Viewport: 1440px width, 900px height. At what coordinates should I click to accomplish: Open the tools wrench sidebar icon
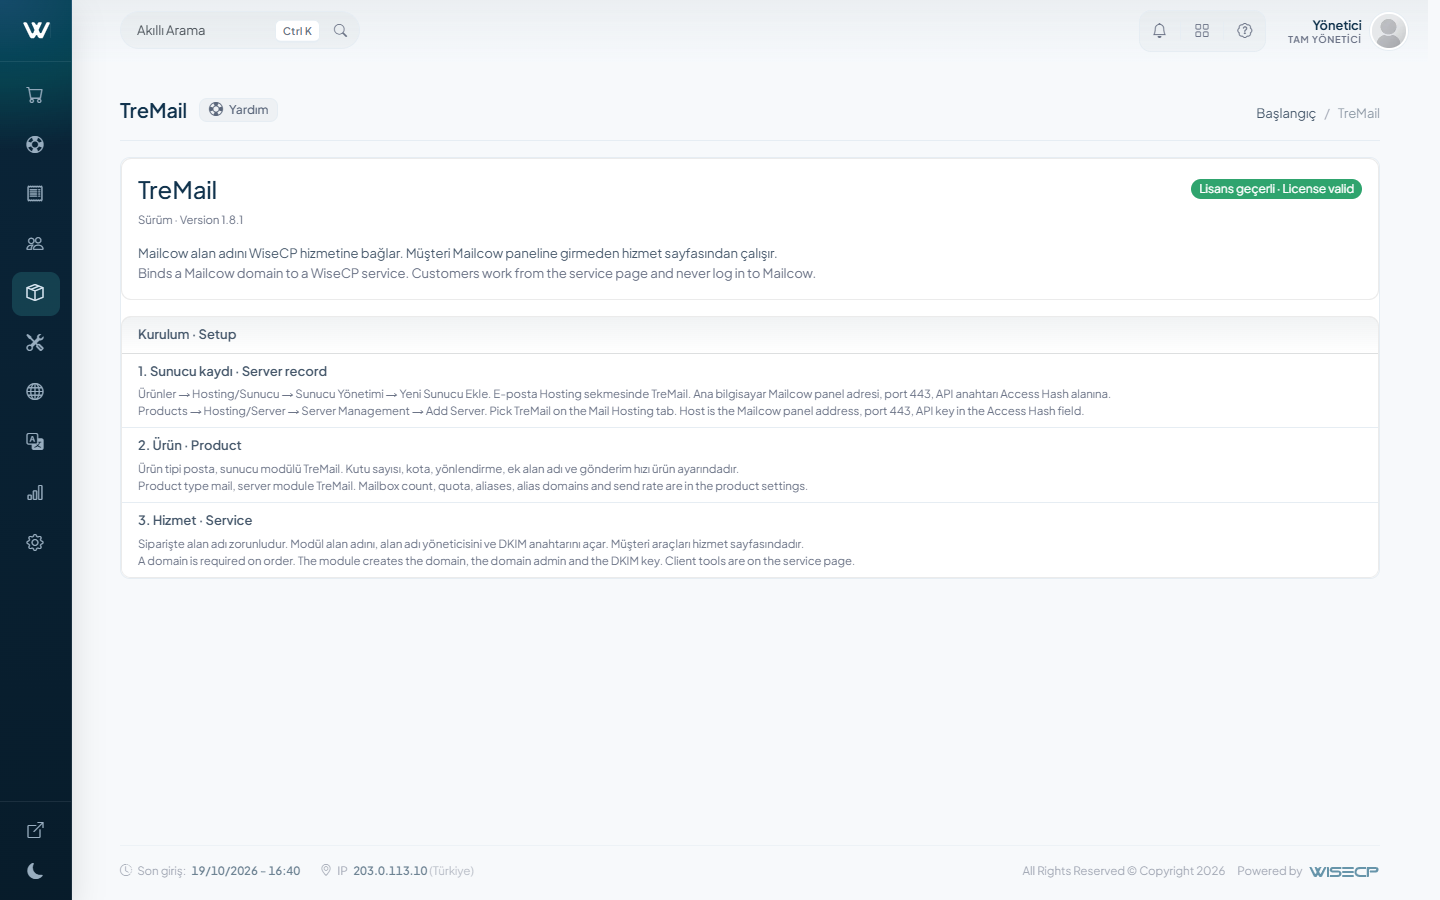[x=35, y=343]
